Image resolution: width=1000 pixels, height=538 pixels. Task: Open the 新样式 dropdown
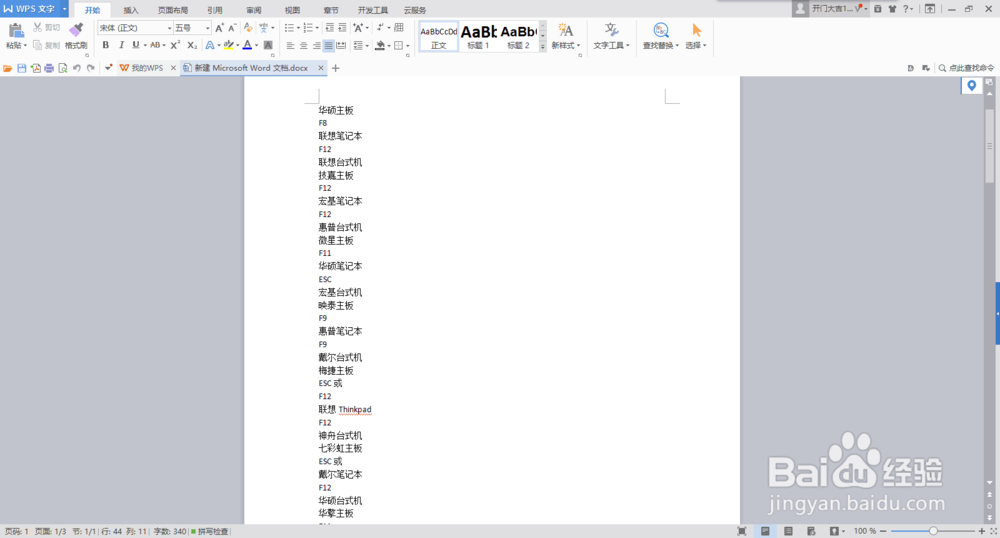[566, 36]
